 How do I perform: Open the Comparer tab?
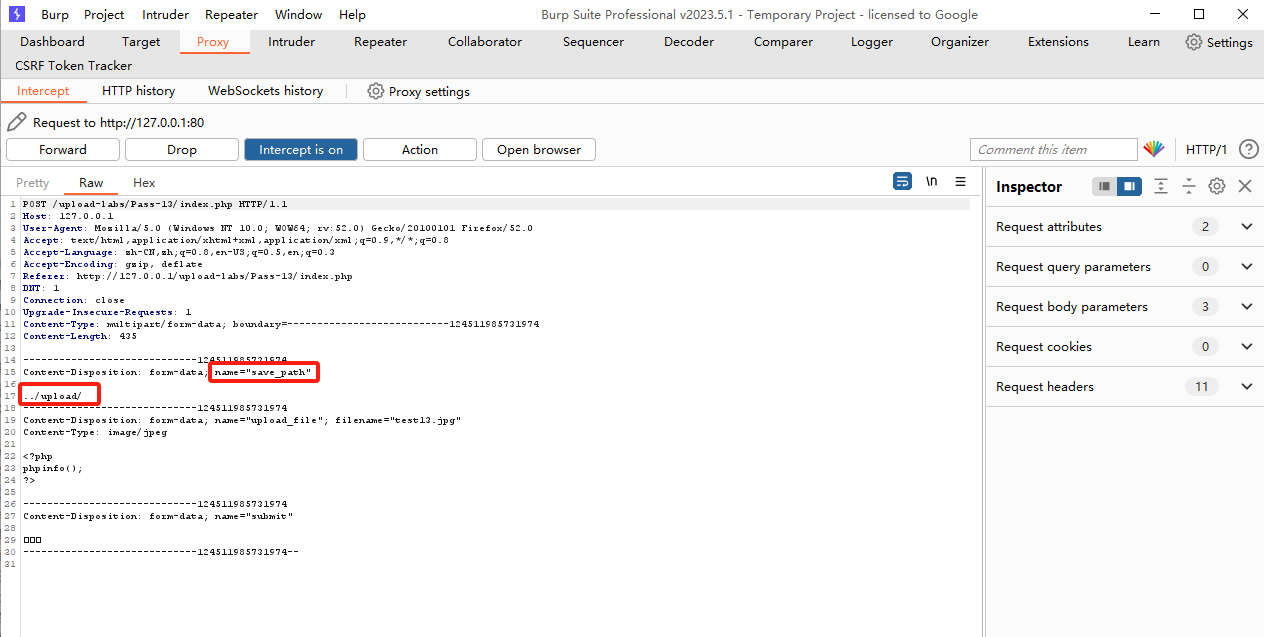pyautogui.click(x=783, y=42)
